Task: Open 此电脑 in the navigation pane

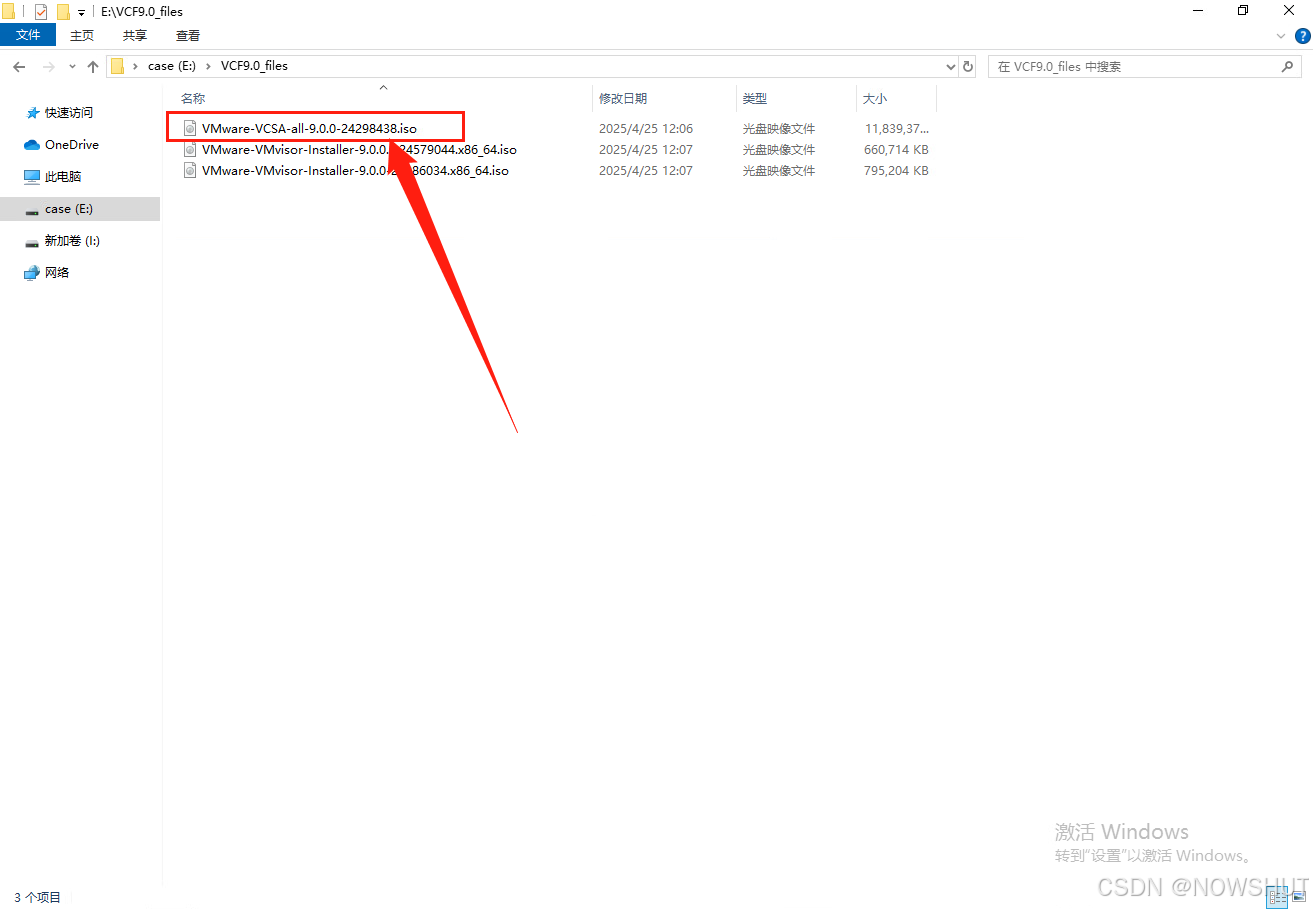Action: (x=53, y=177)
